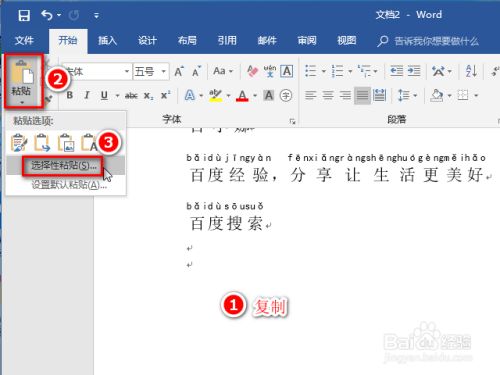This screenshot has height=375, width=500.
Task: Align text right
Action: tap(345, 96)
